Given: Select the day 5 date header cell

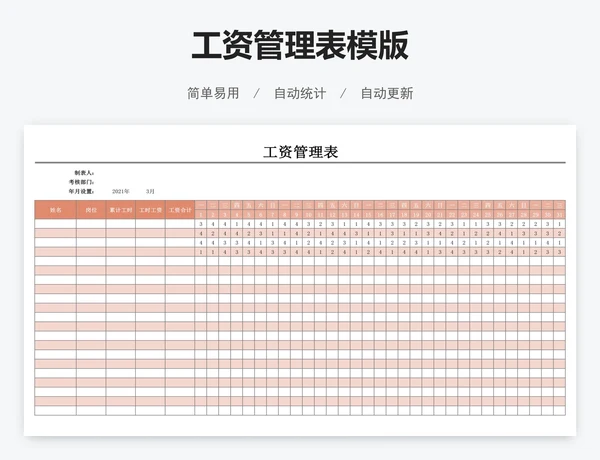Looking at the screenshot, I should click(249, 215).
